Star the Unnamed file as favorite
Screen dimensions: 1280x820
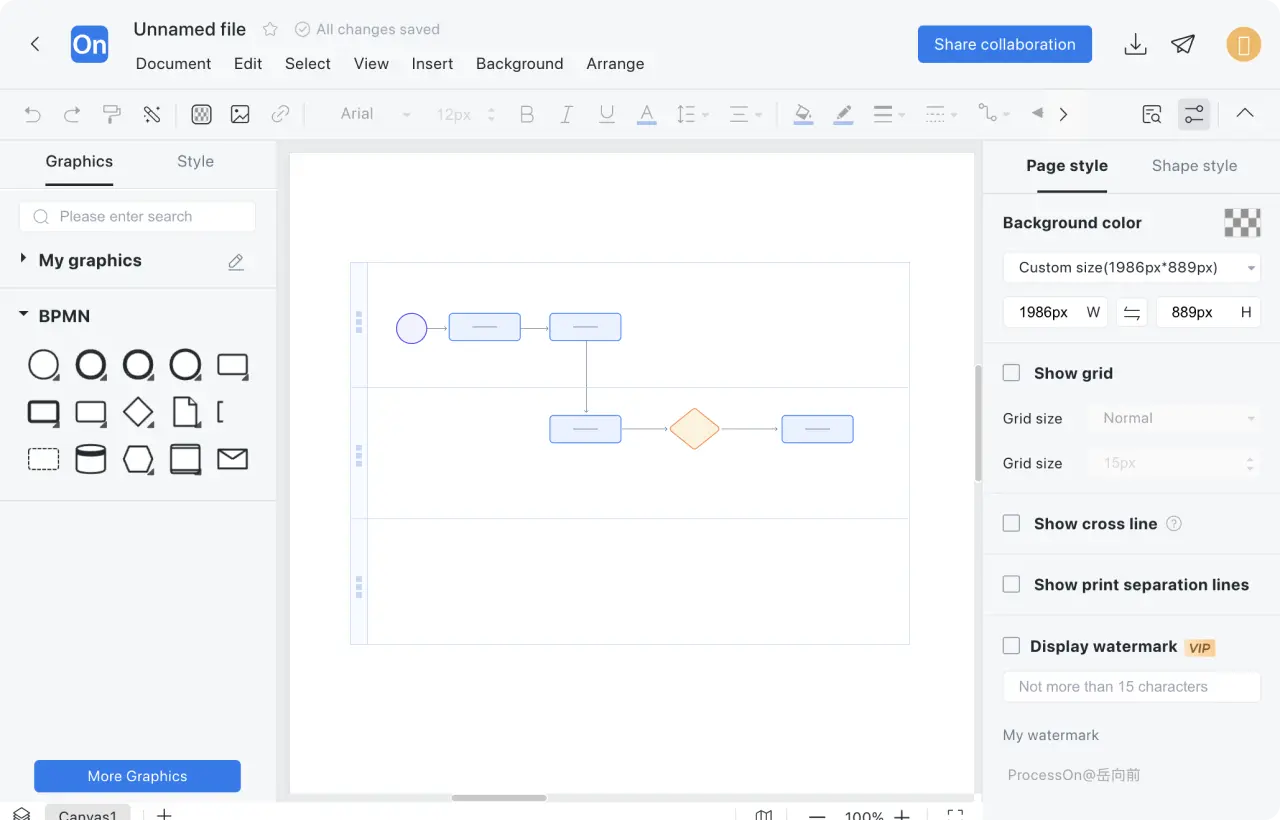coord(270,30)
